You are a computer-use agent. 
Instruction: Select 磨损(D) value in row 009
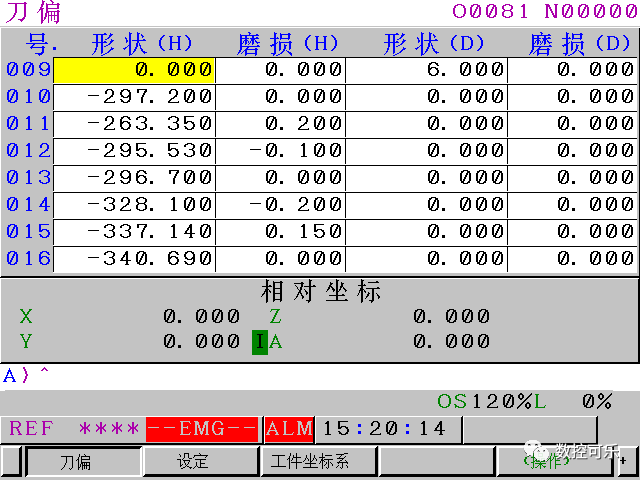572,70
